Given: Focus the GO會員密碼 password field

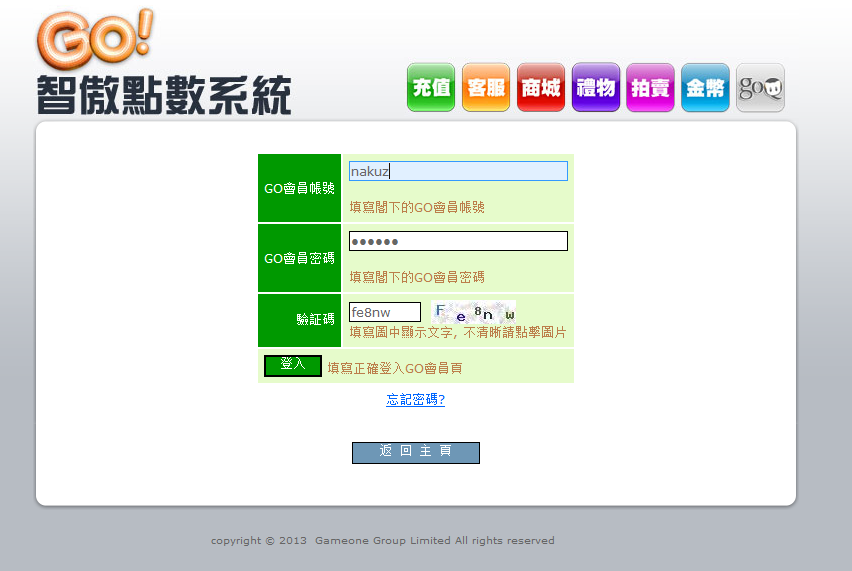Looking at the screenshot, I should 458,241.
